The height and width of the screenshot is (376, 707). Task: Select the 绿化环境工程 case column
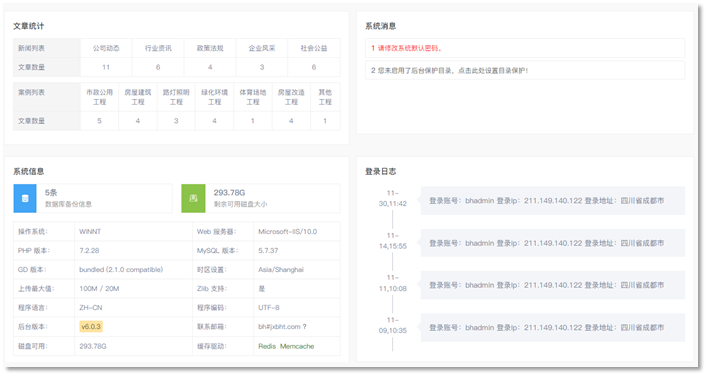tap(214, 97)
